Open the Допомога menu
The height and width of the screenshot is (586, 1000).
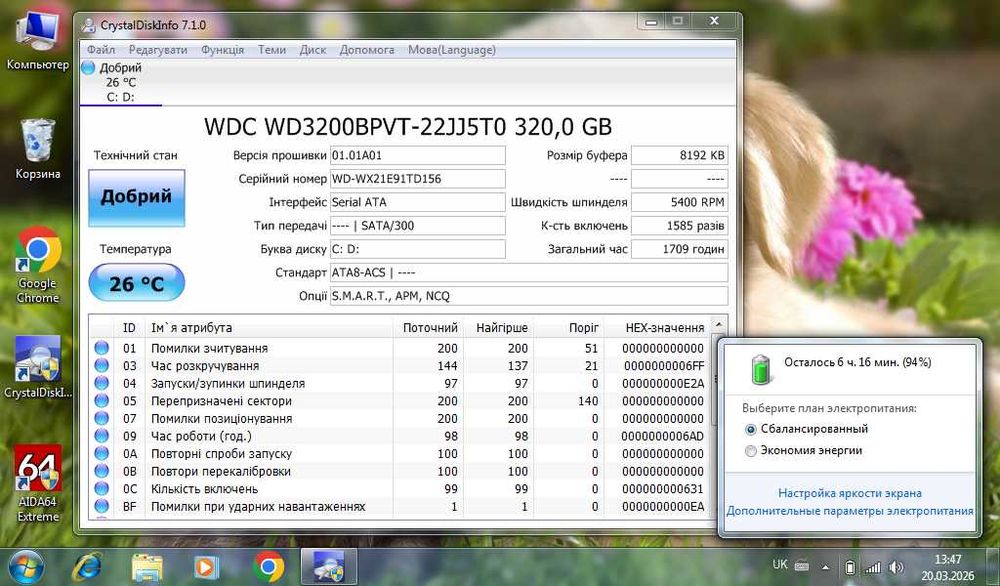[x=367, y=50]
